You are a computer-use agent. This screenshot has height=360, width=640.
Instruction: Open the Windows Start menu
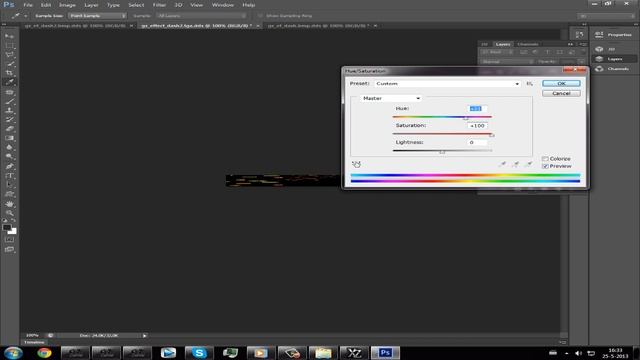13,353
